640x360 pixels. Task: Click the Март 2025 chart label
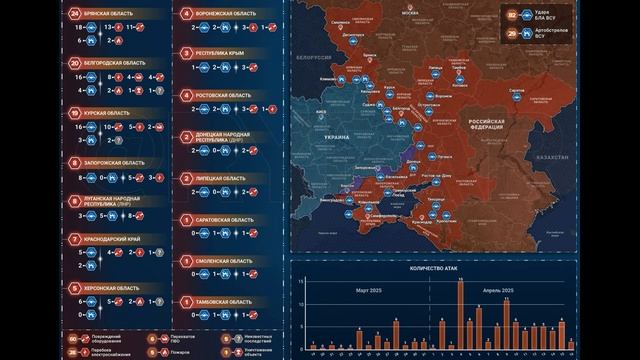tap(369, 291)
